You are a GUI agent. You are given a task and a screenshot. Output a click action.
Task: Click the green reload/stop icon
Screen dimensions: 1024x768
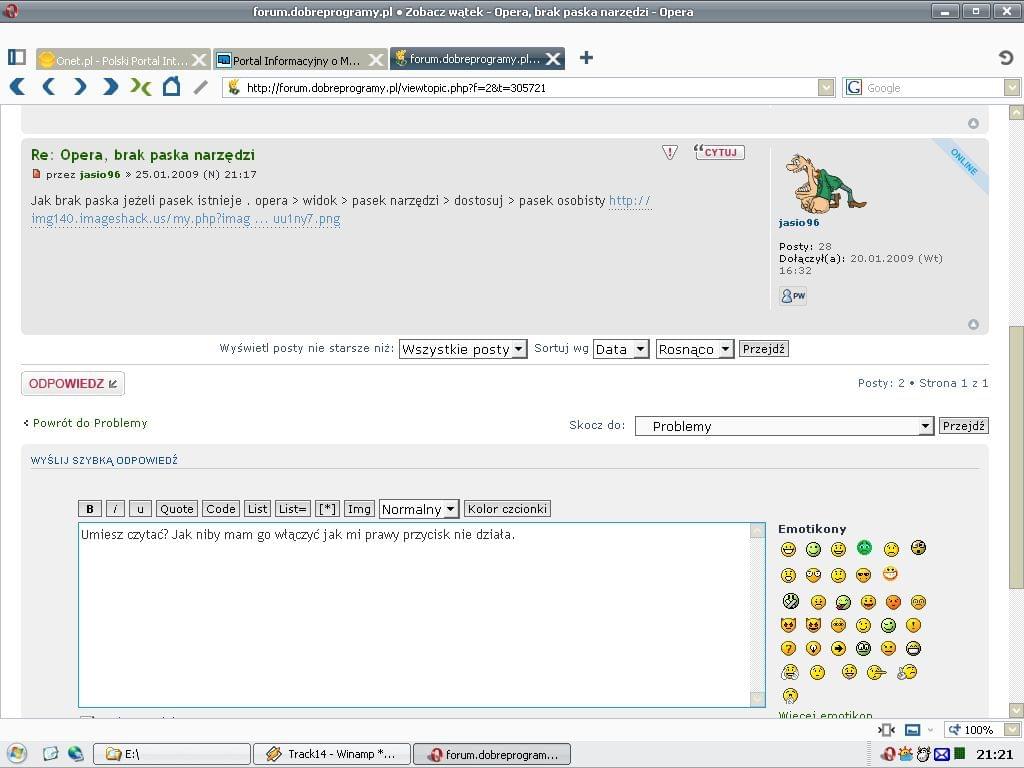(x=140, y=86)
